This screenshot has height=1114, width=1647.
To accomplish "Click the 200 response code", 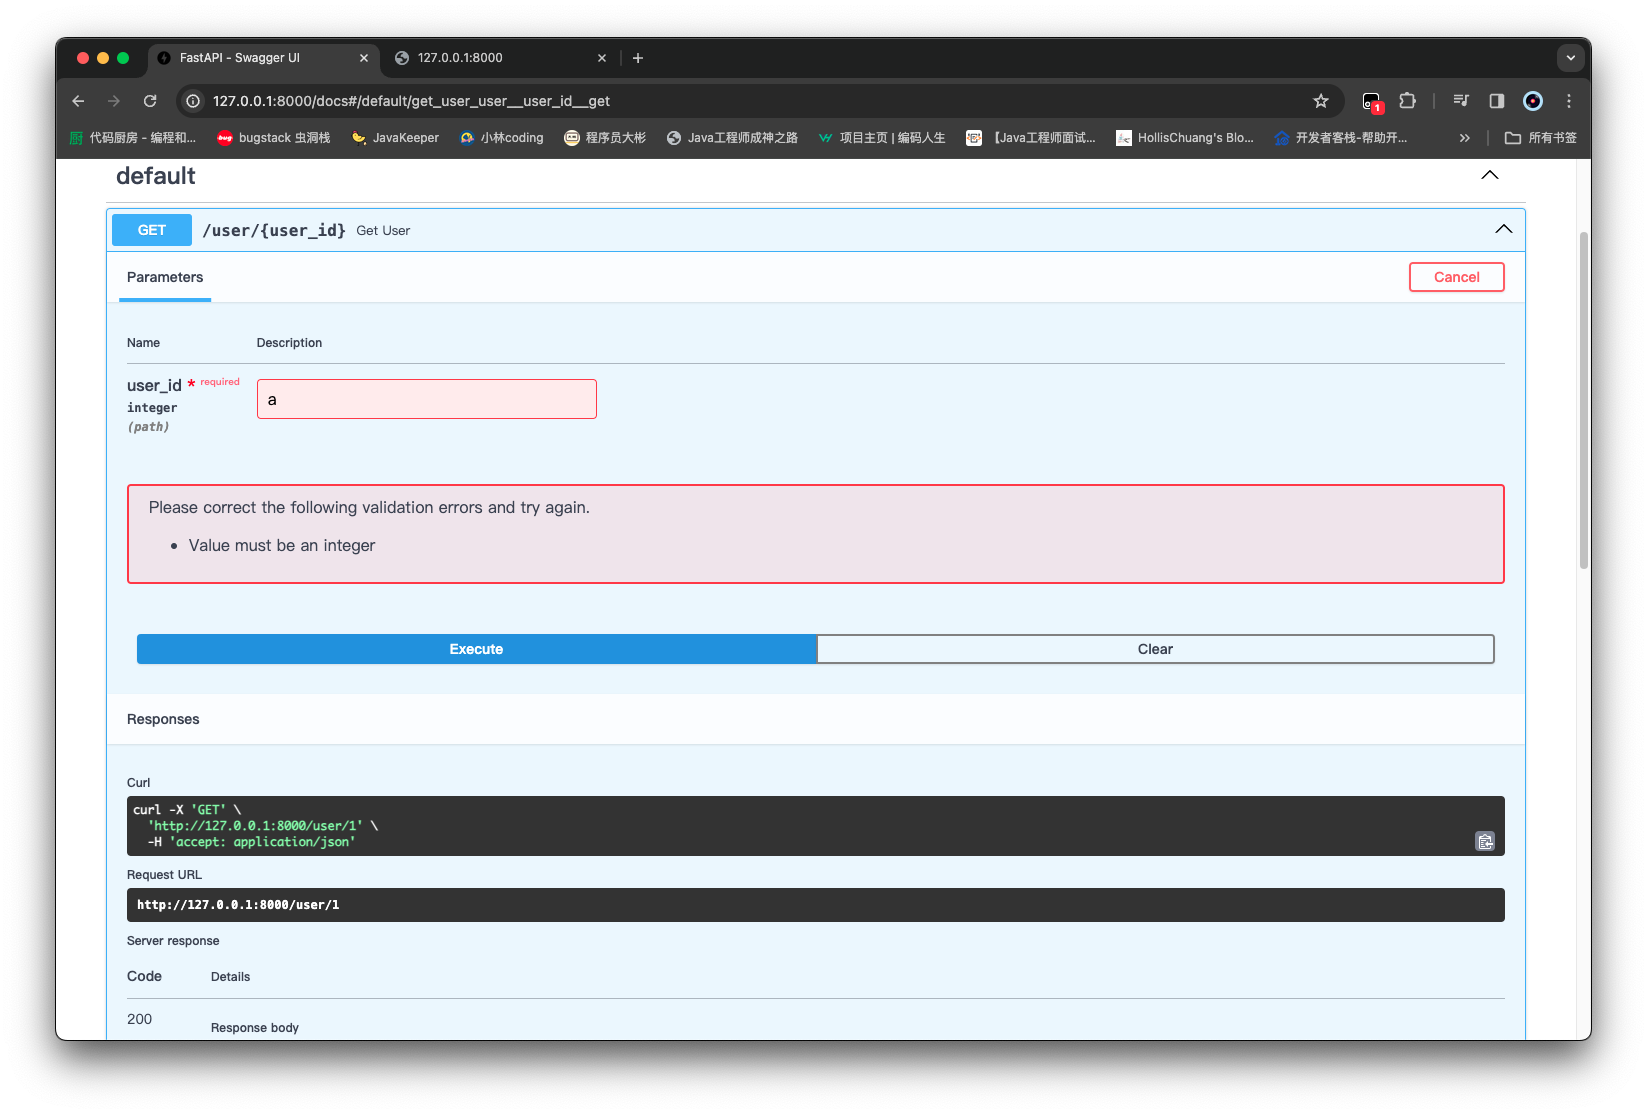I will (140, 1019).
